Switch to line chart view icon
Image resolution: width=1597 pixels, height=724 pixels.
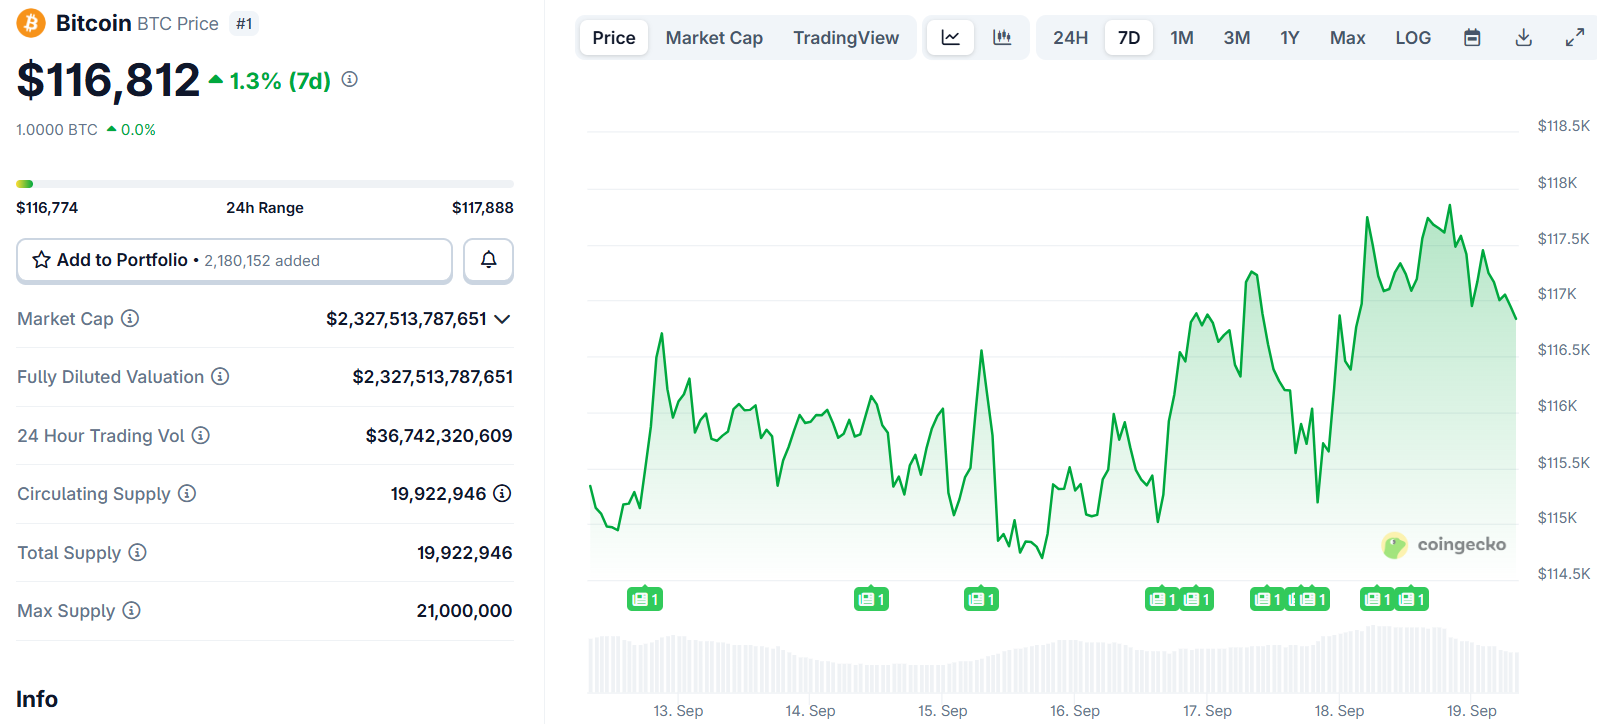pos(950,38)
